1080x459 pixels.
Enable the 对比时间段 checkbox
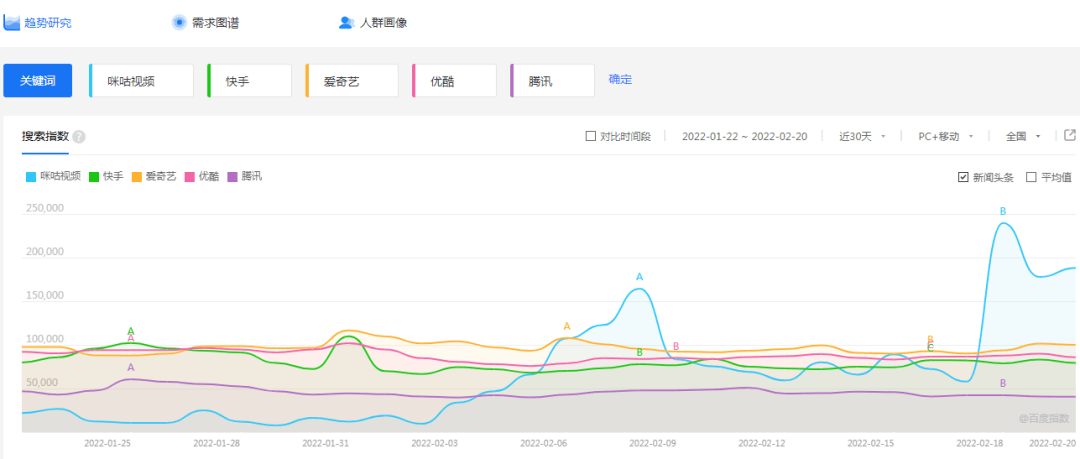[590, 136]
